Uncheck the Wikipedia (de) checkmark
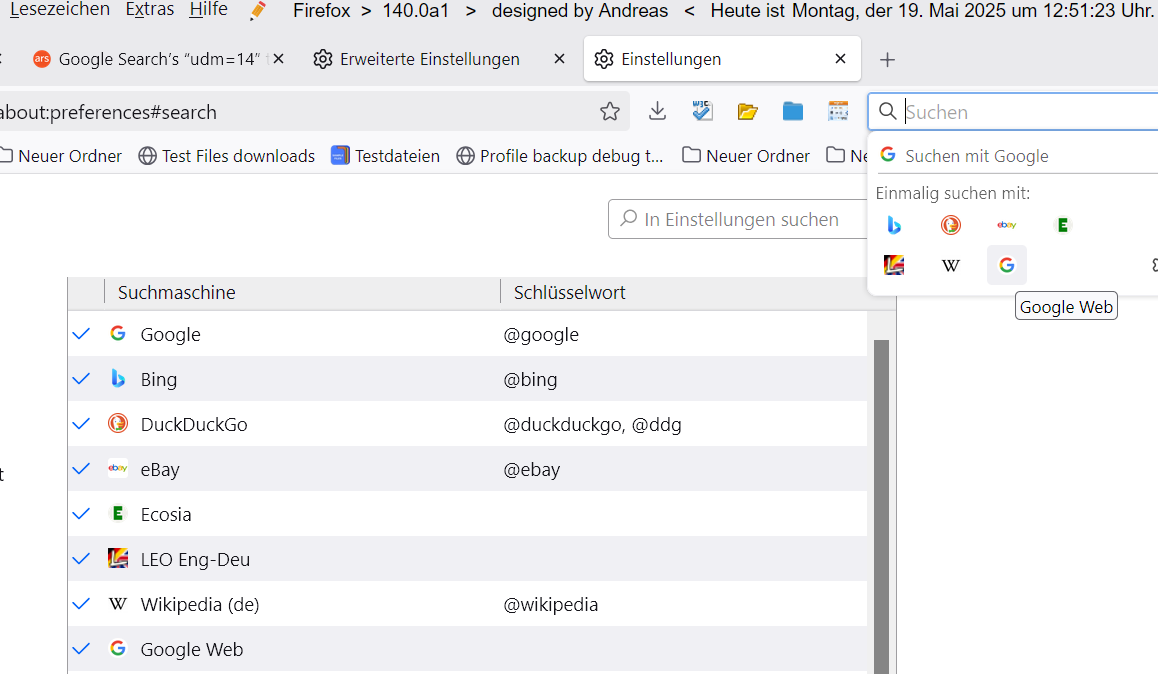Screen dimensions: 1158x674 click(81, 604)
